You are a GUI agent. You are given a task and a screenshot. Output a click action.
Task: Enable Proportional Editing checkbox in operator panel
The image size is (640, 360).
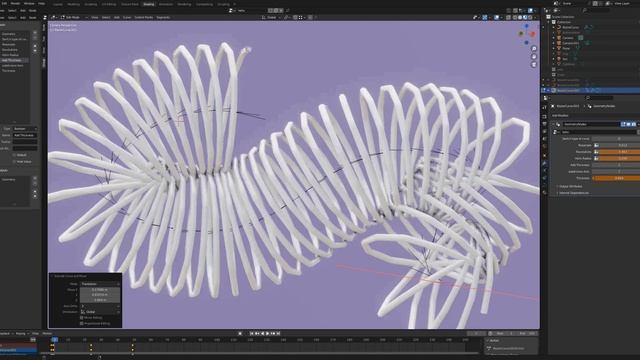pos(82,323)
